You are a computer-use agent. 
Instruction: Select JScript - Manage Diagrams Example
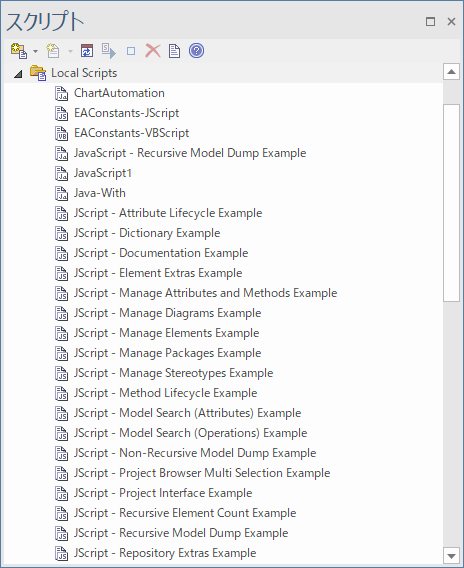coord(167,313)
